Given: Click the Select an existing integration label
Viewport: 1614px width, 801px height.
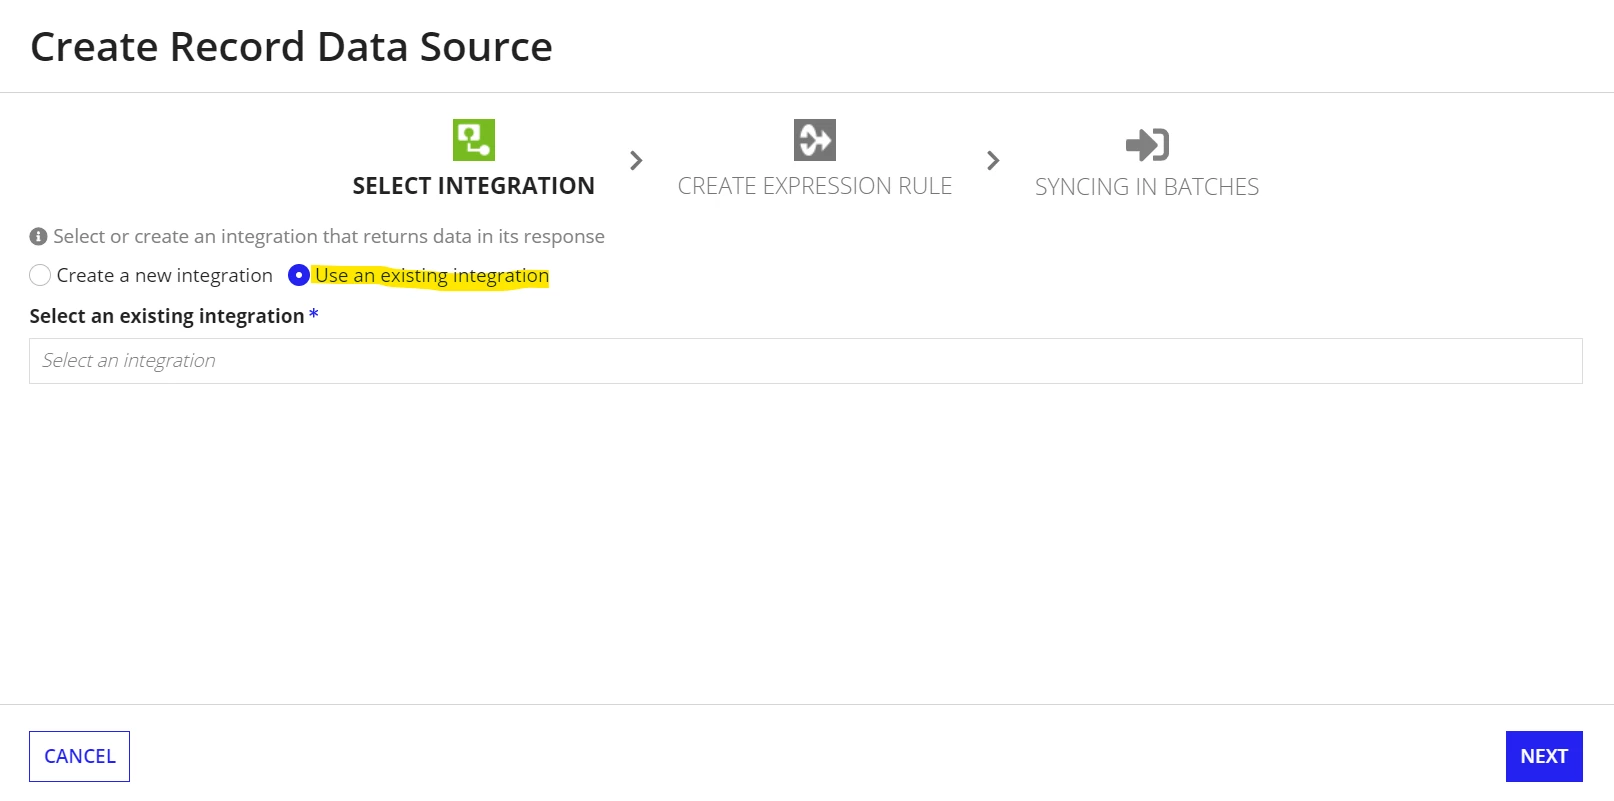Looking at the screenshot, I should point(167,316).
